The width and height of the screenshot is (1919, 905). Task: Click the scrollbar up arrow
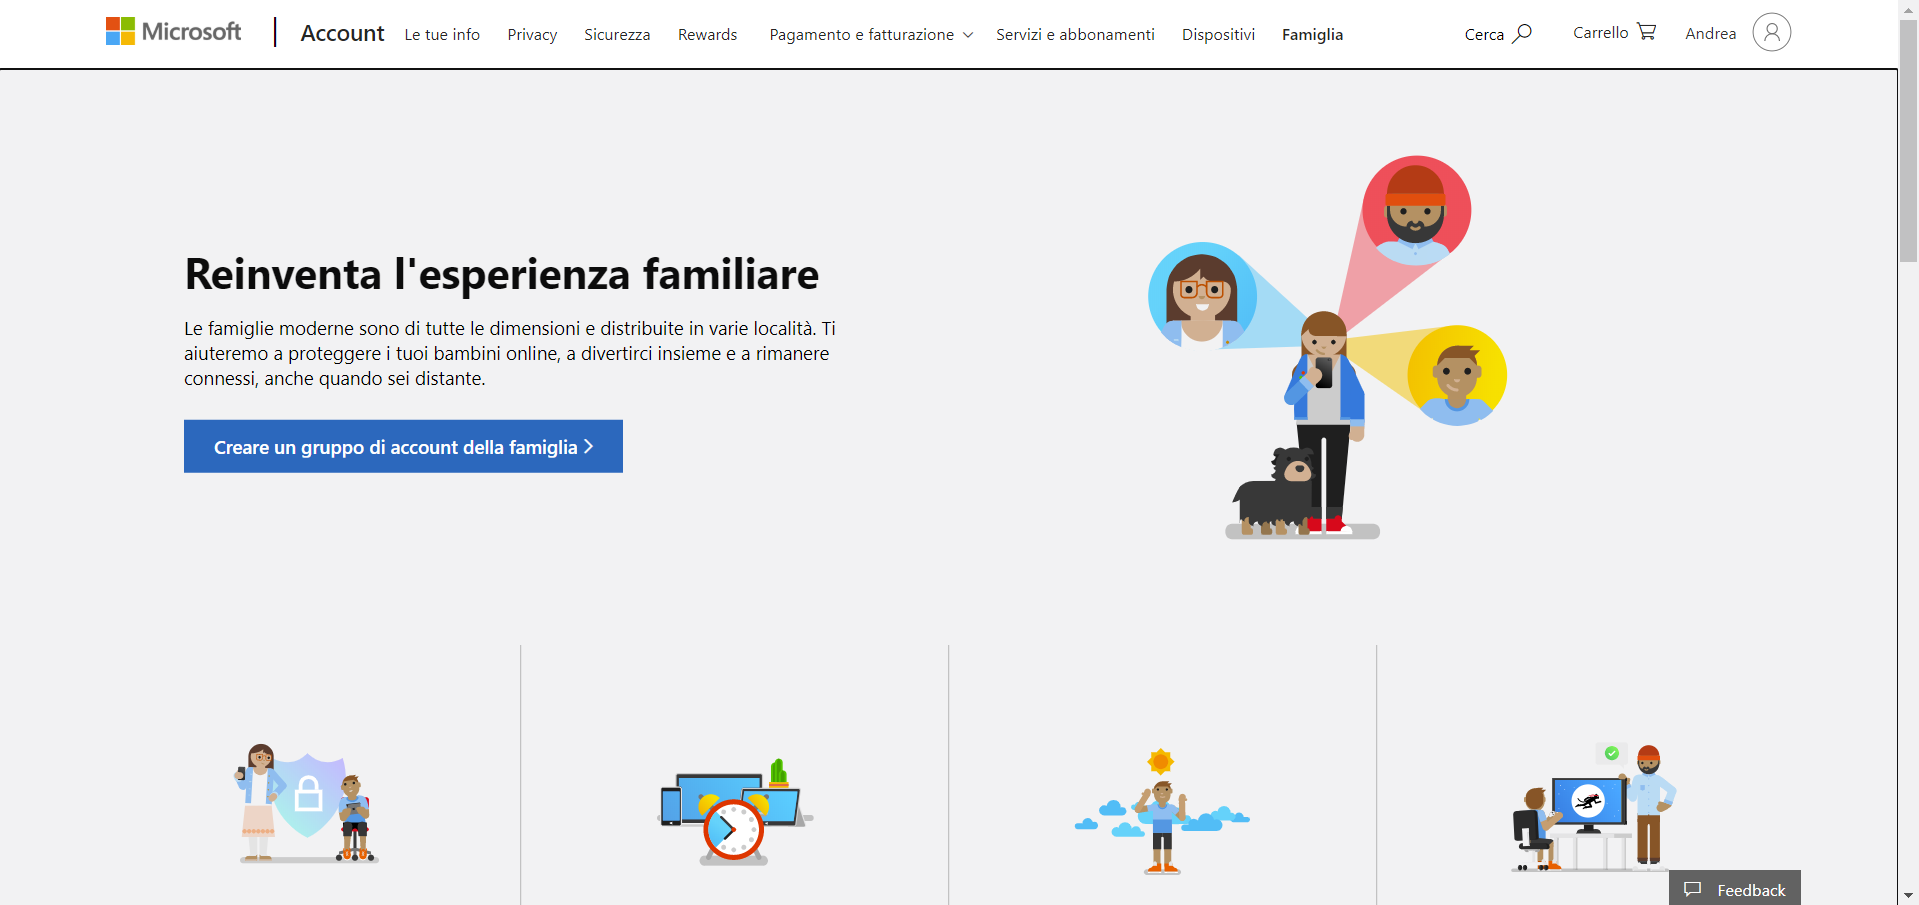(1908, 9)
